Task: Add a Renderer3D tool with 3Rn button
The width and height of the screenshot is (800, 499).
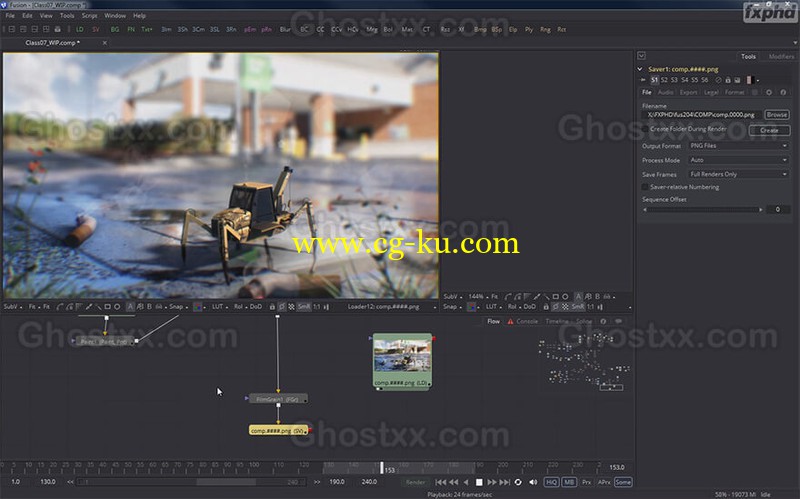Action: coord(231,30)
